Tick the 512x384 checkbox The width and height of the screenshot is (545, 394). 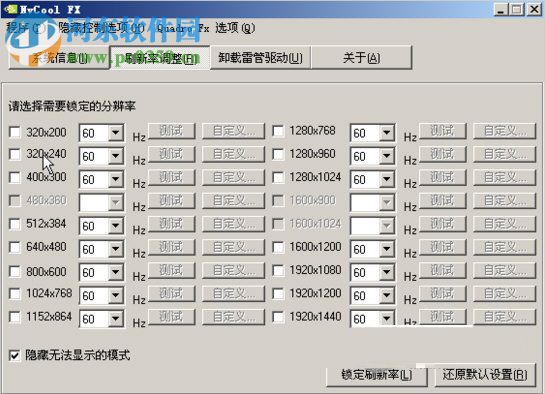tap(15, 224)
